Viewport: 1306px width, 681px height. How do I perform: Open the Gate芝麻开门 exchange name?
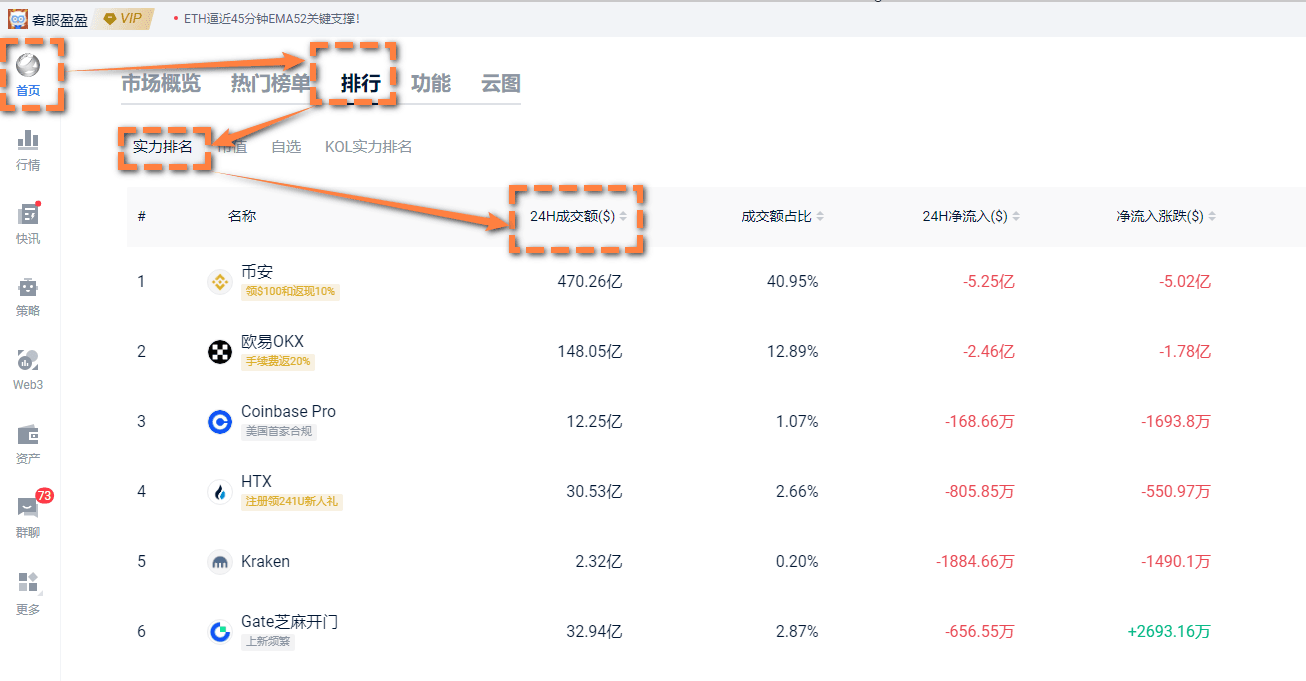click(289, 622)
